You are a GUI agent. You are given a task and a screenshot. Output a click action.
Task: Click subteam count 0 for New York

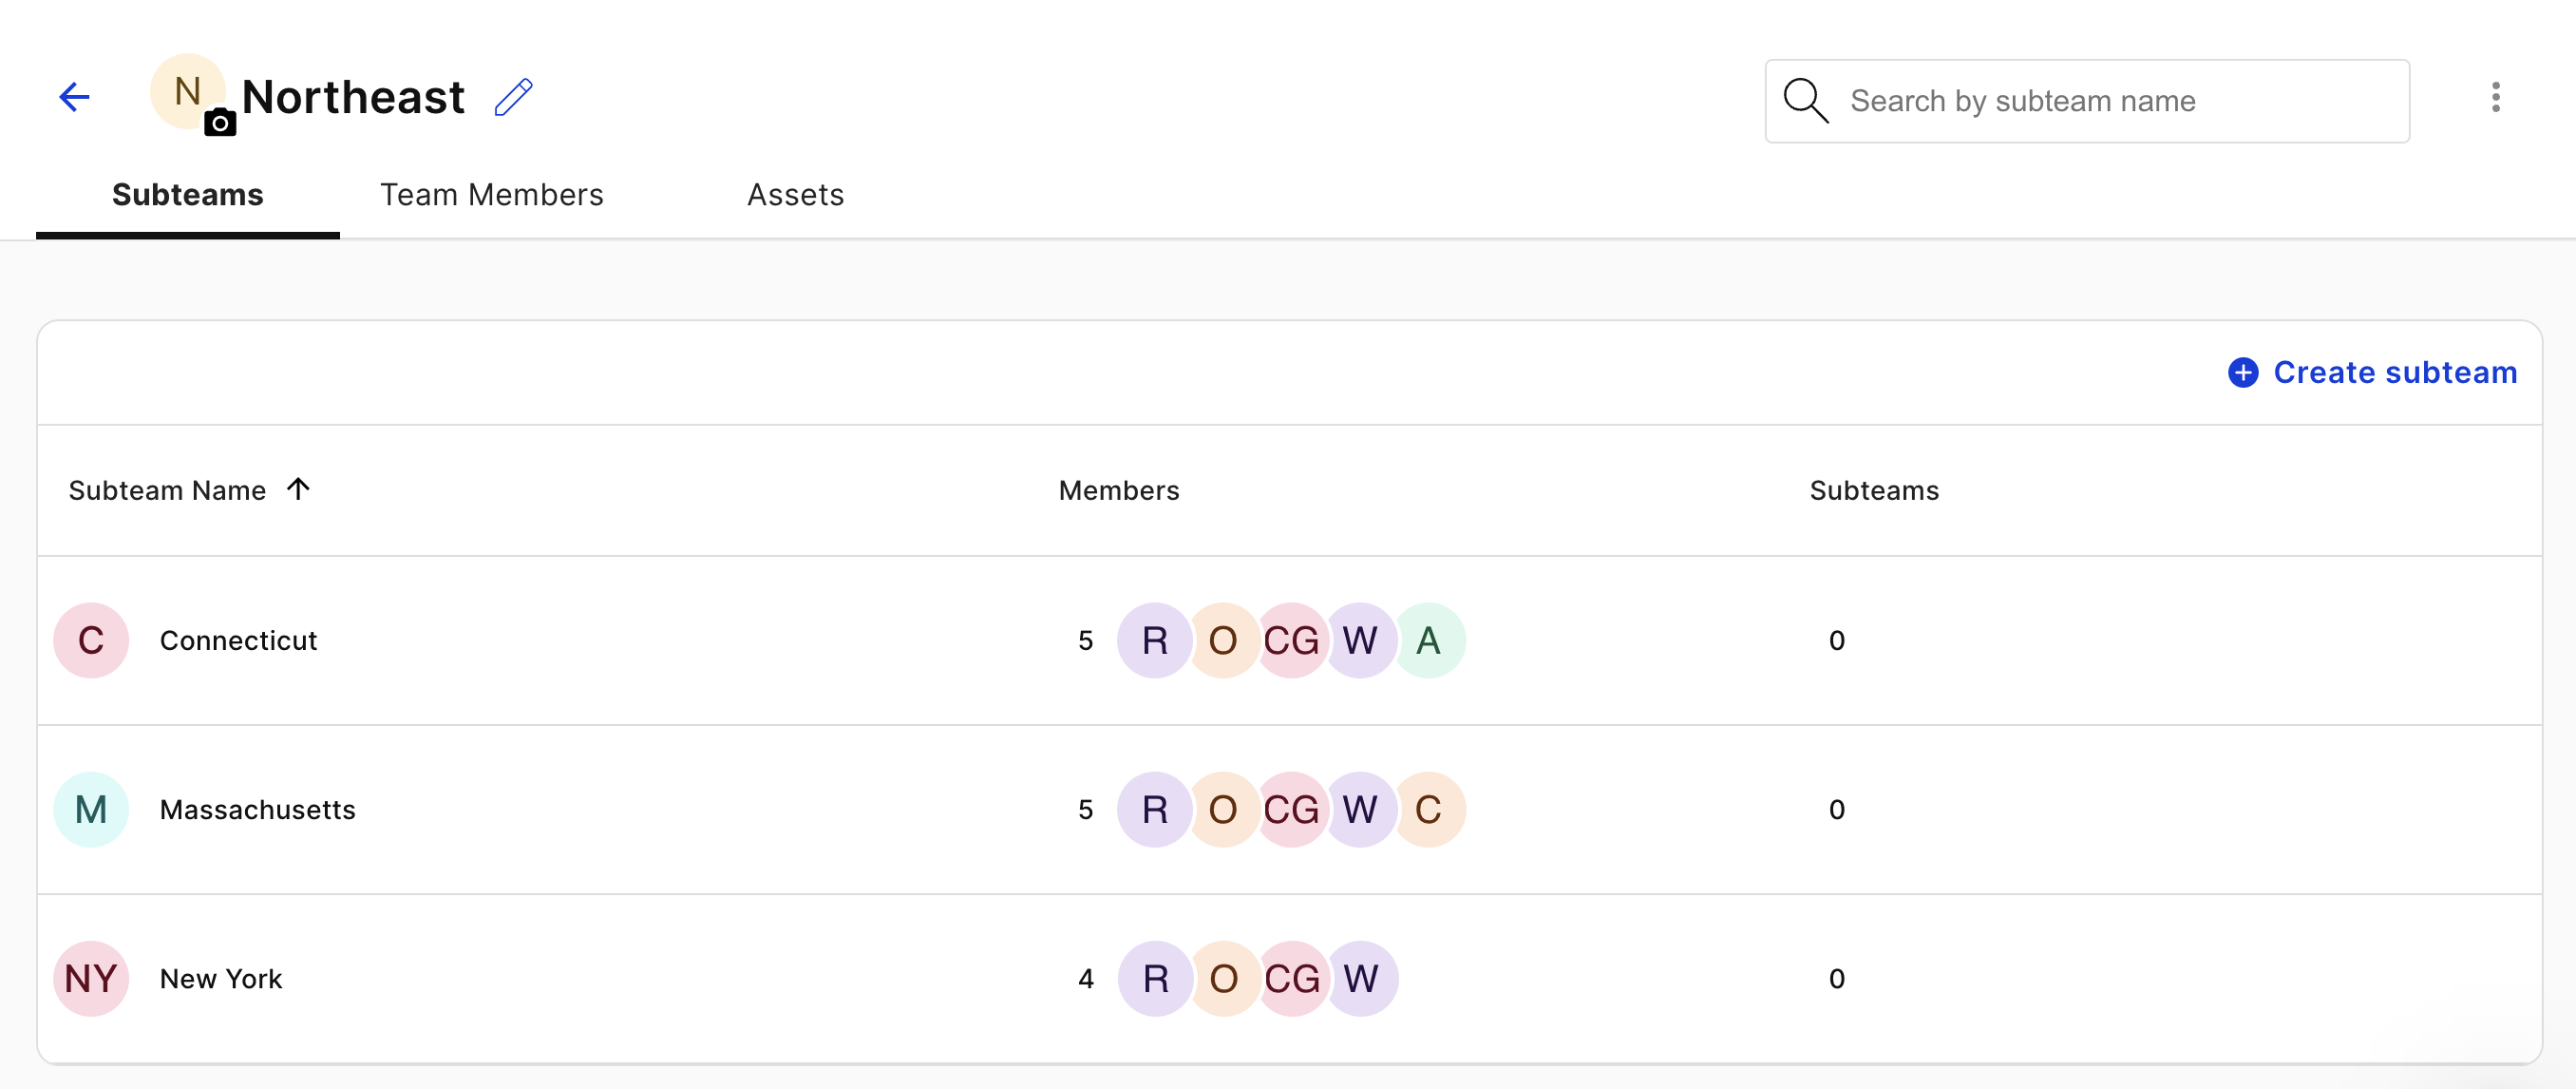pos(1837,979)
